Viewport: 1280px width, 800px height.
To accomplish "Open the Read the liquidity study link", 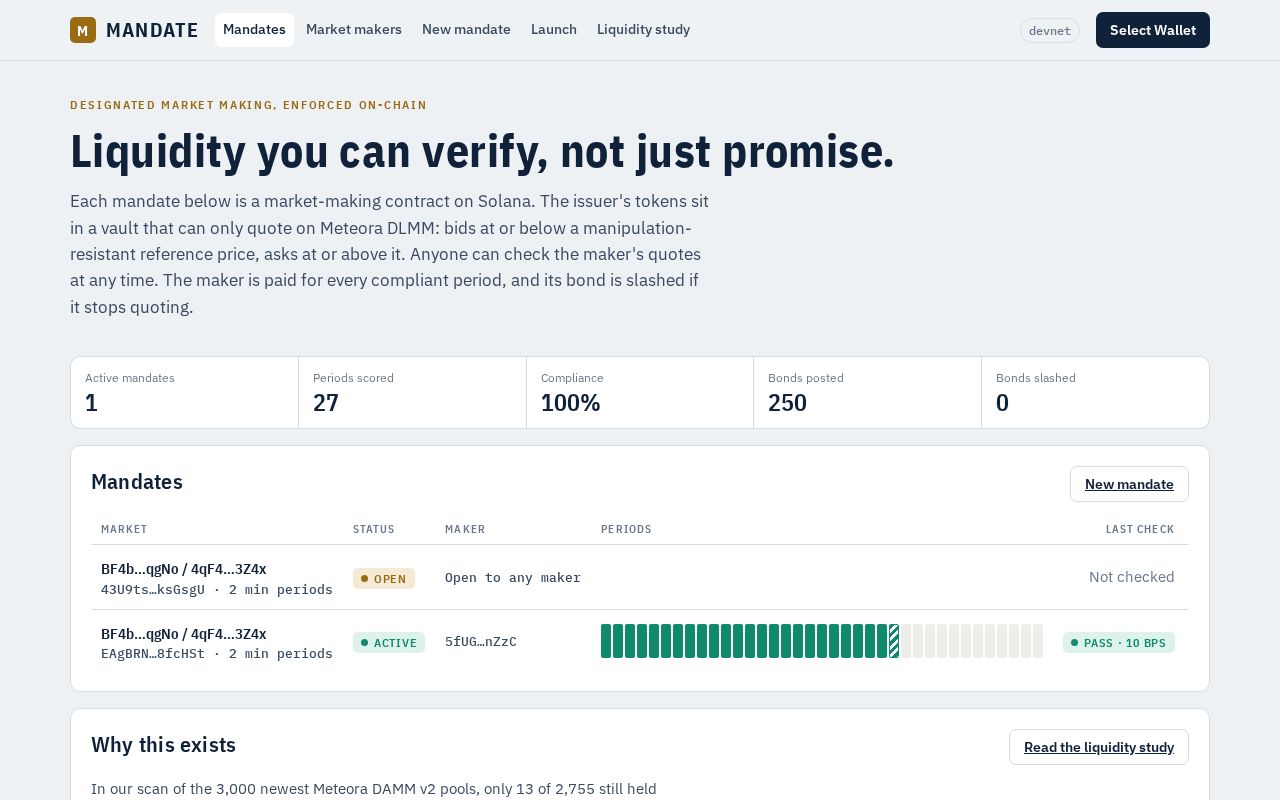I will [x=1099, y=747].
